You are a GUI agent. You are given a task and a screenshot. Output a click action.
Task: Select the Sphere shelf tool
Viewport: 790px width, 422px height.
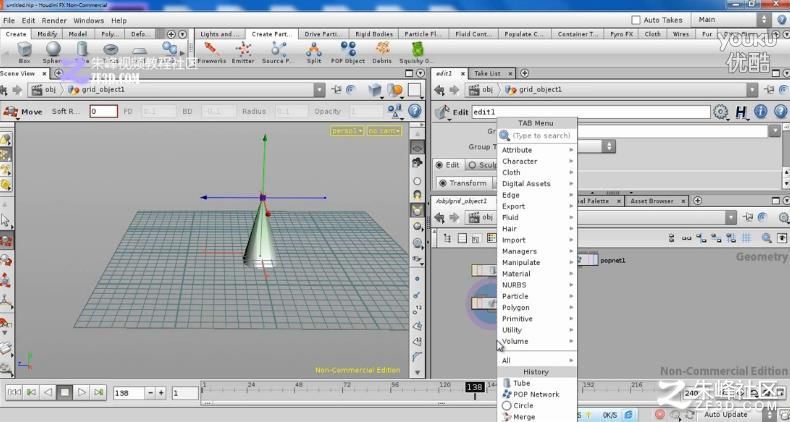click(x=52, y=52)
